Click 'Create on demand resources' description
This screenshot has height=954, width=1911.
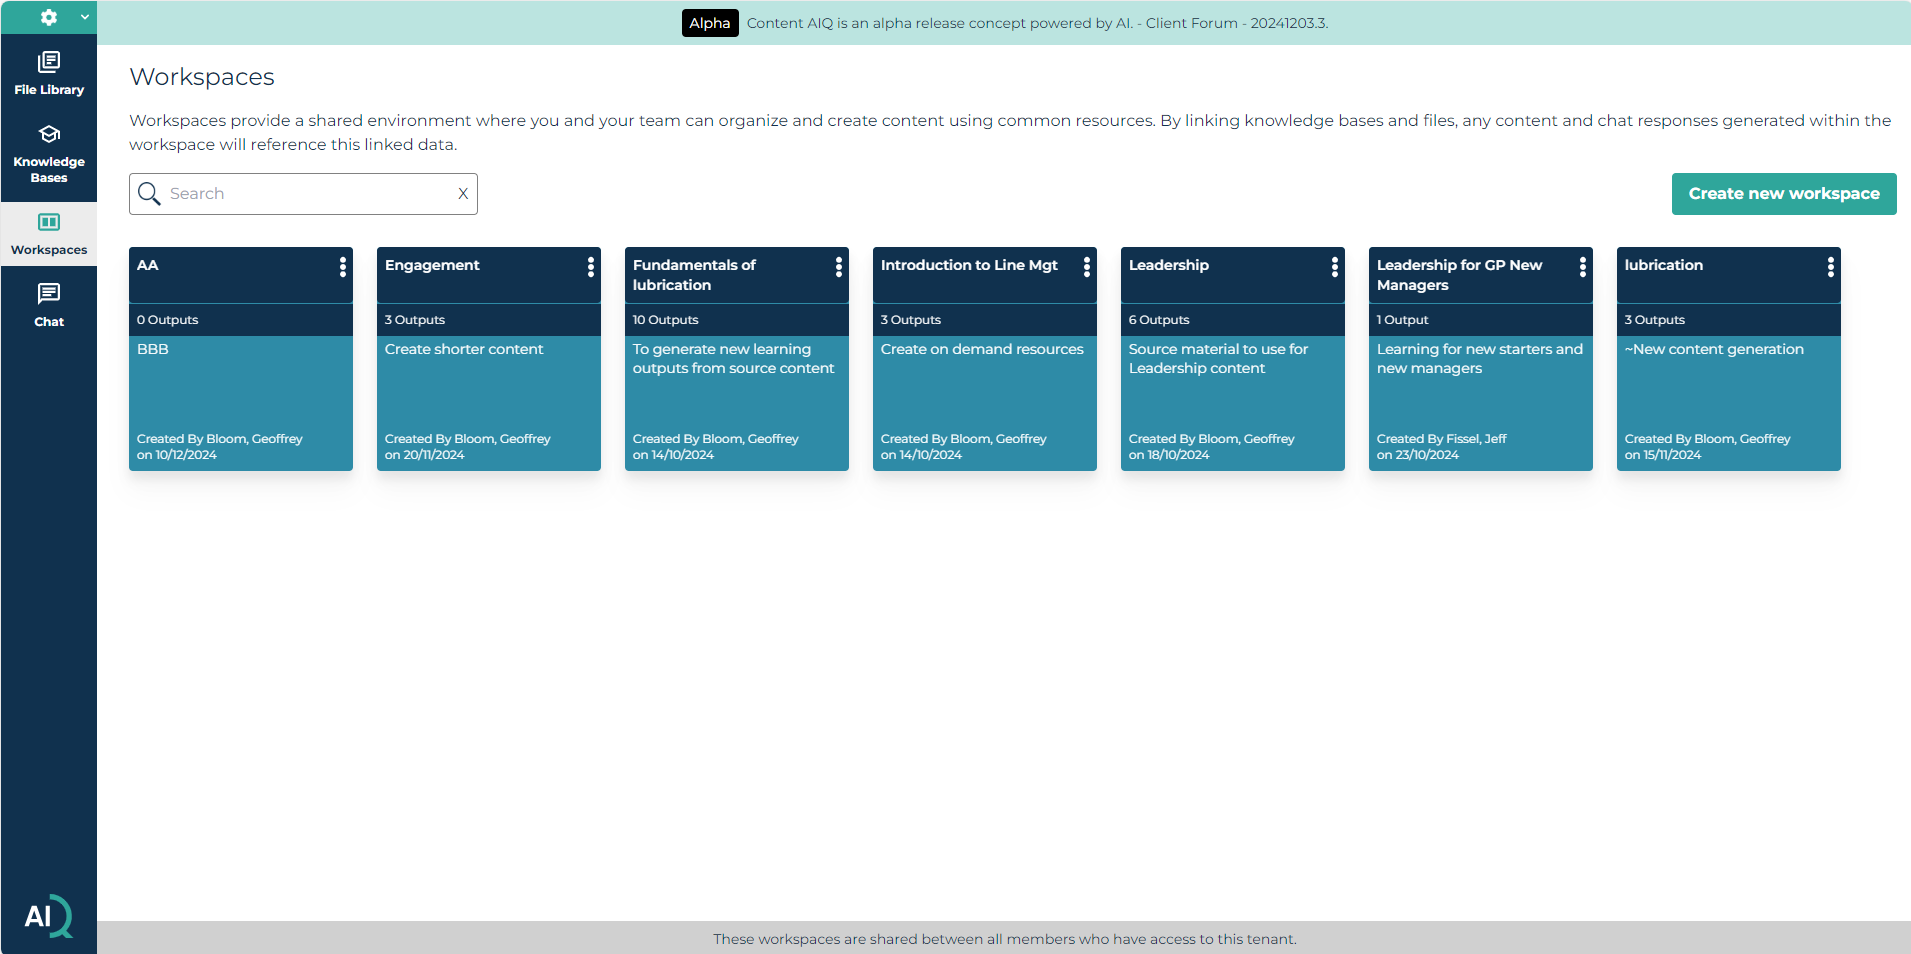click(x=982, y=349)
